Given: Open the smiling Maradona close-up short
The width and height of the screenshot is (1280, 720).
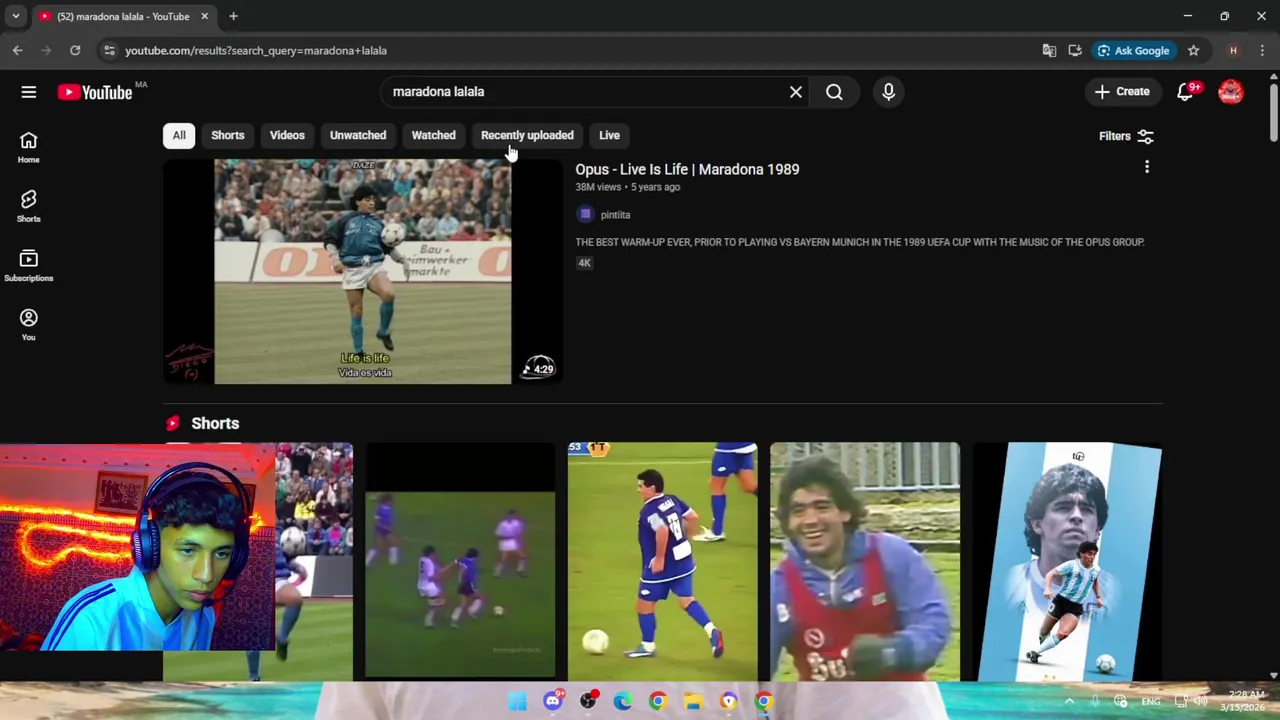Looking at the screenshot, I should coord(865,561).
